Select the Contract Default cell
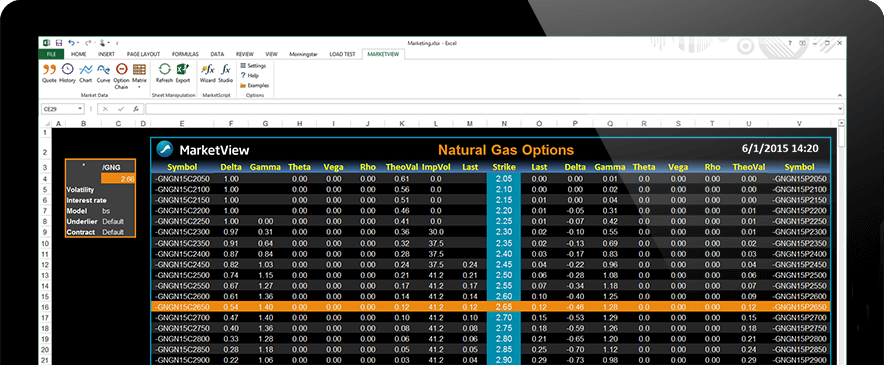The image size is (884, 365). tap(118, 232)
